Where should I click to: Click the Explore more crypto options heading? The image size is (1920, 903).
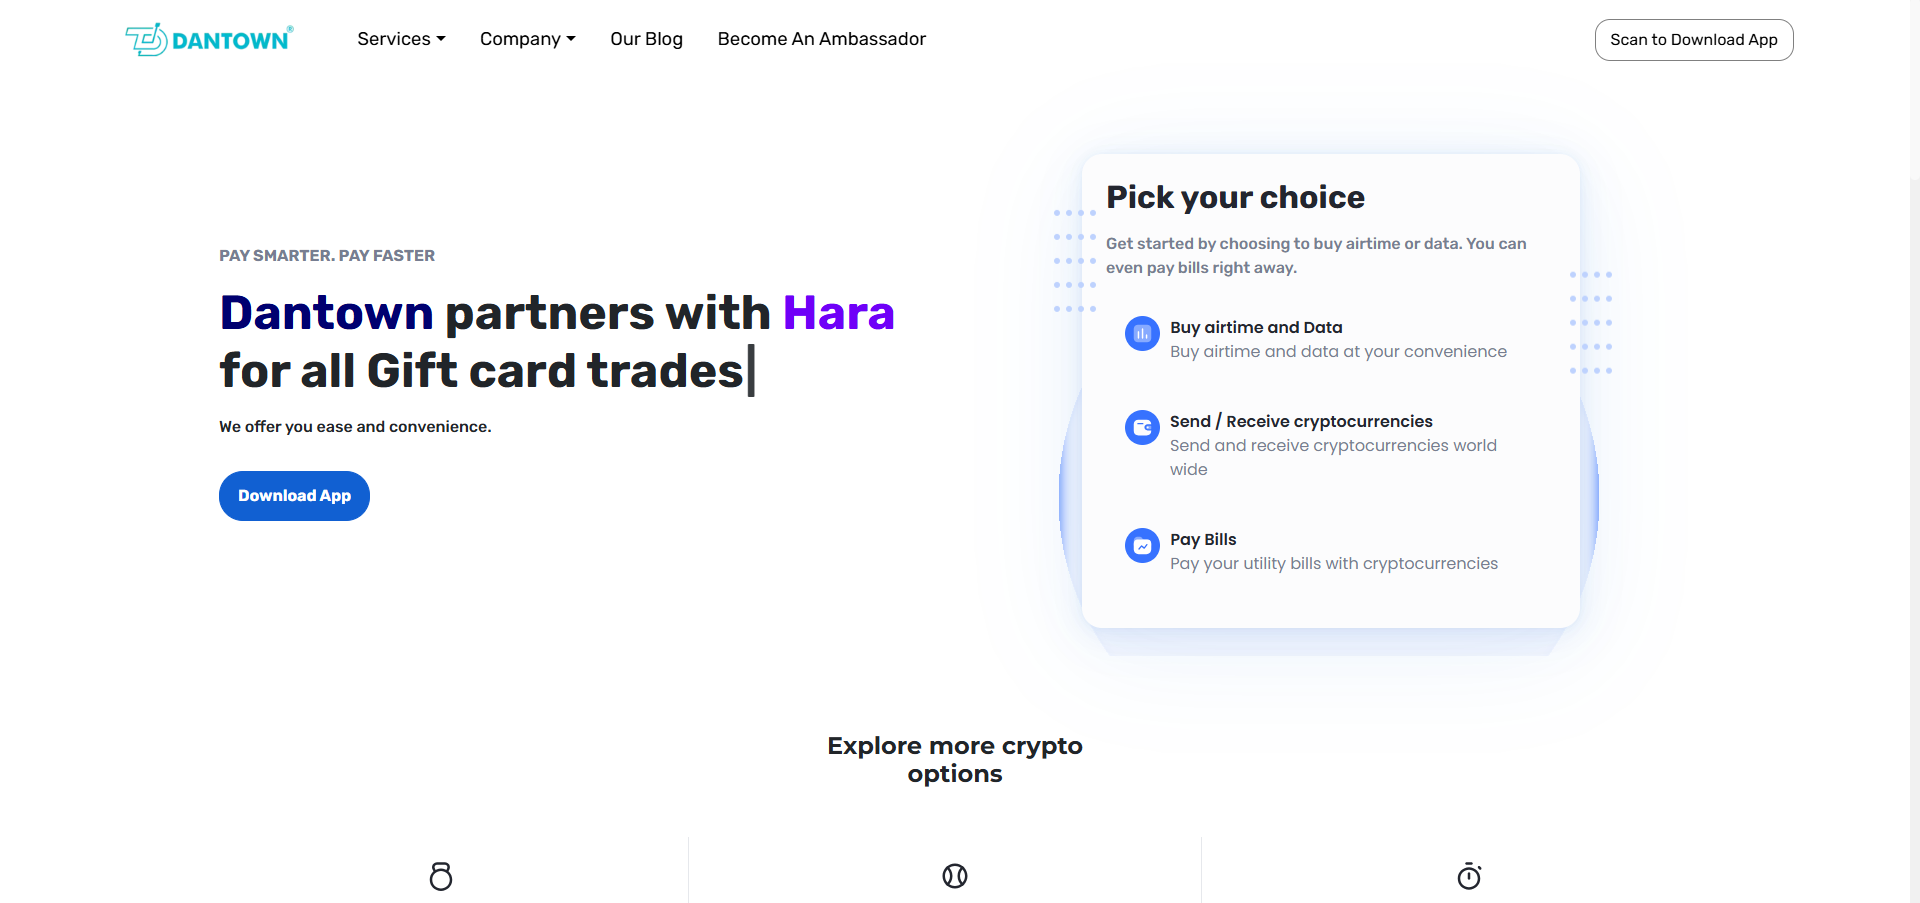point(955,759)
